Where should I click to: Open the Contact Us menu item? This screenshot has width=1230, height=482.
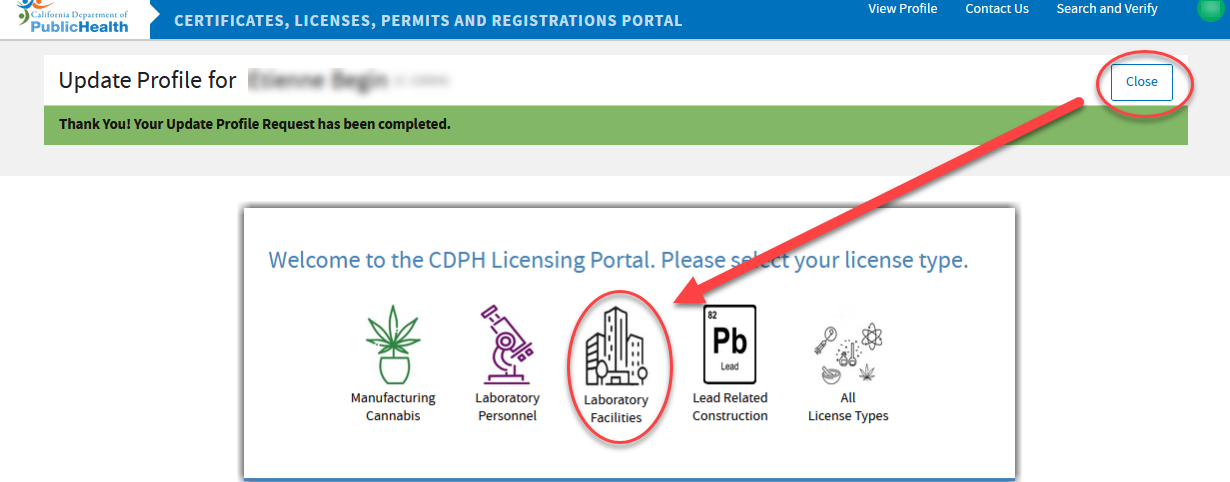click(x=997, y=9)
